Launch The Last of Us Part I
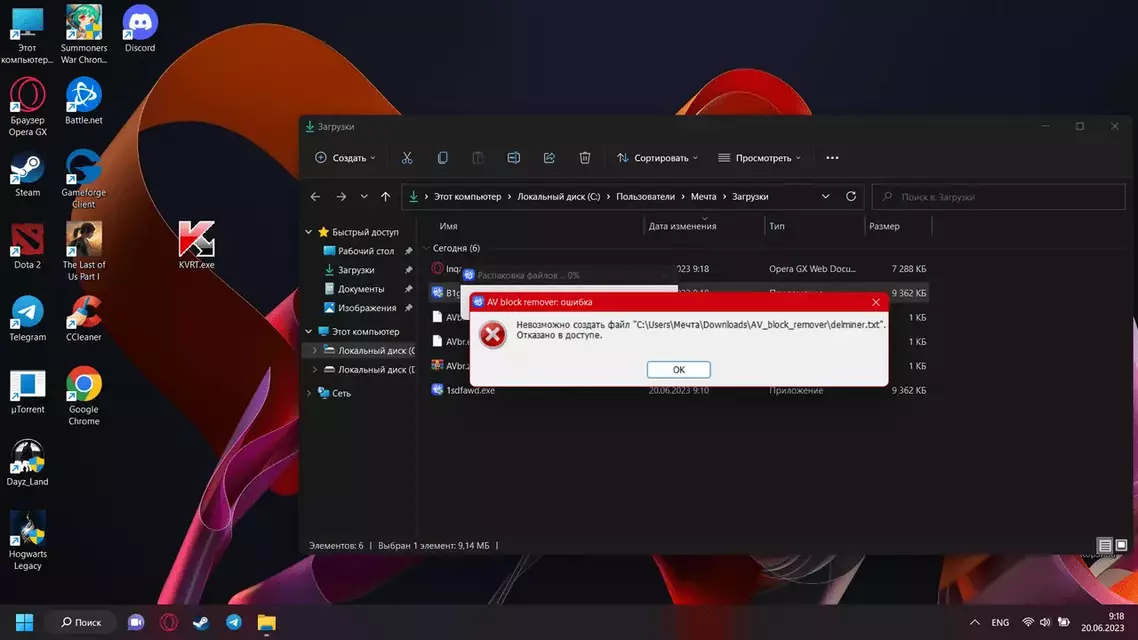Screen dimensions: 1138x640 (x=83, y=251)
